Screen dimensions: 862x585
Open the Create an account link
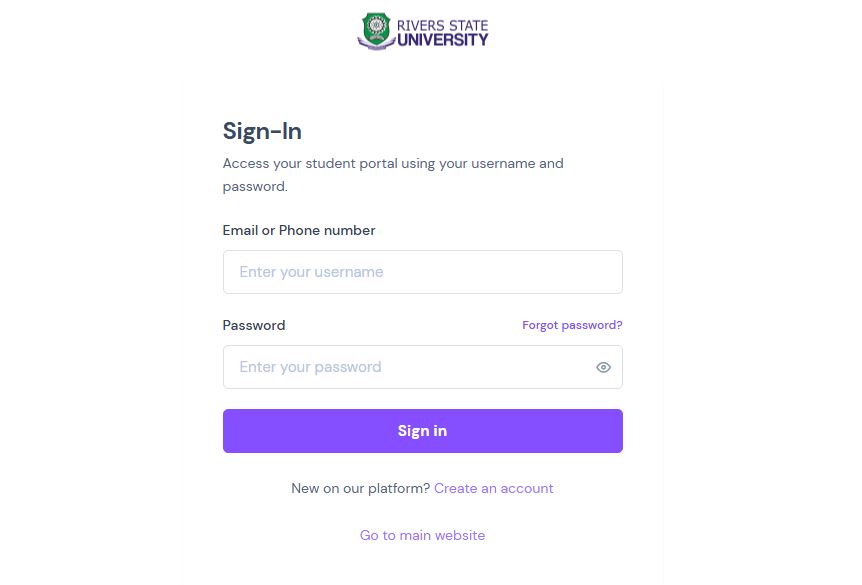click(x=493, y=489)
